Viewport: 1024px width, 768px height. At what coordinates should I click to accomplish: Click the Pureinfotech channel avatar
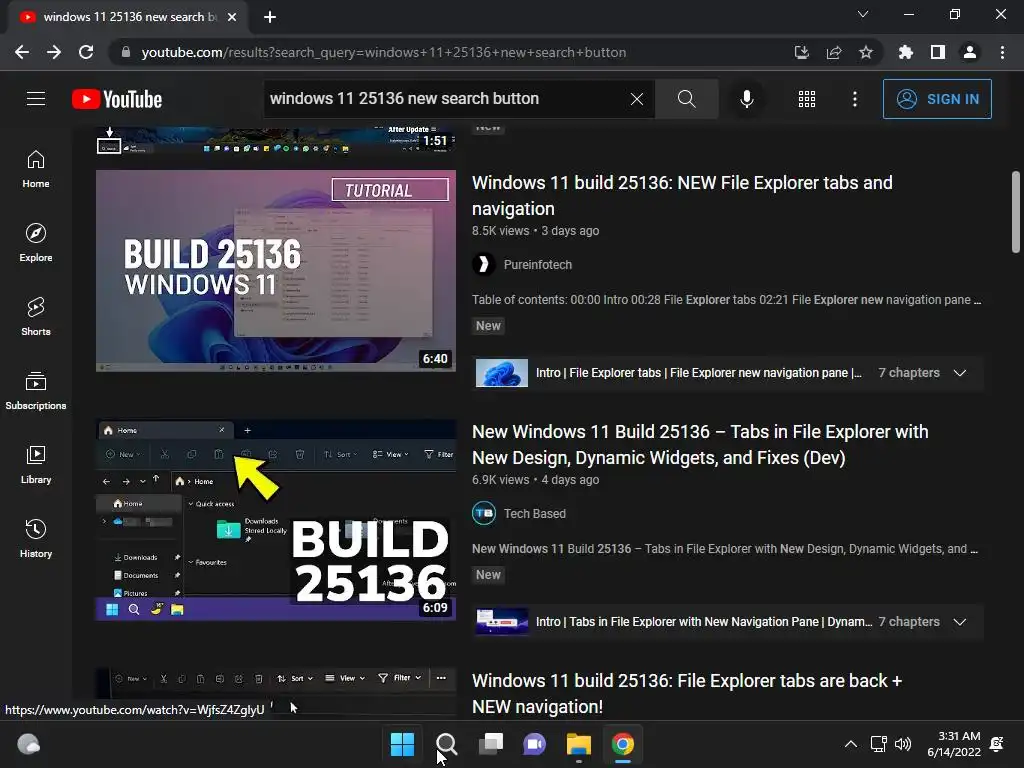484,264
